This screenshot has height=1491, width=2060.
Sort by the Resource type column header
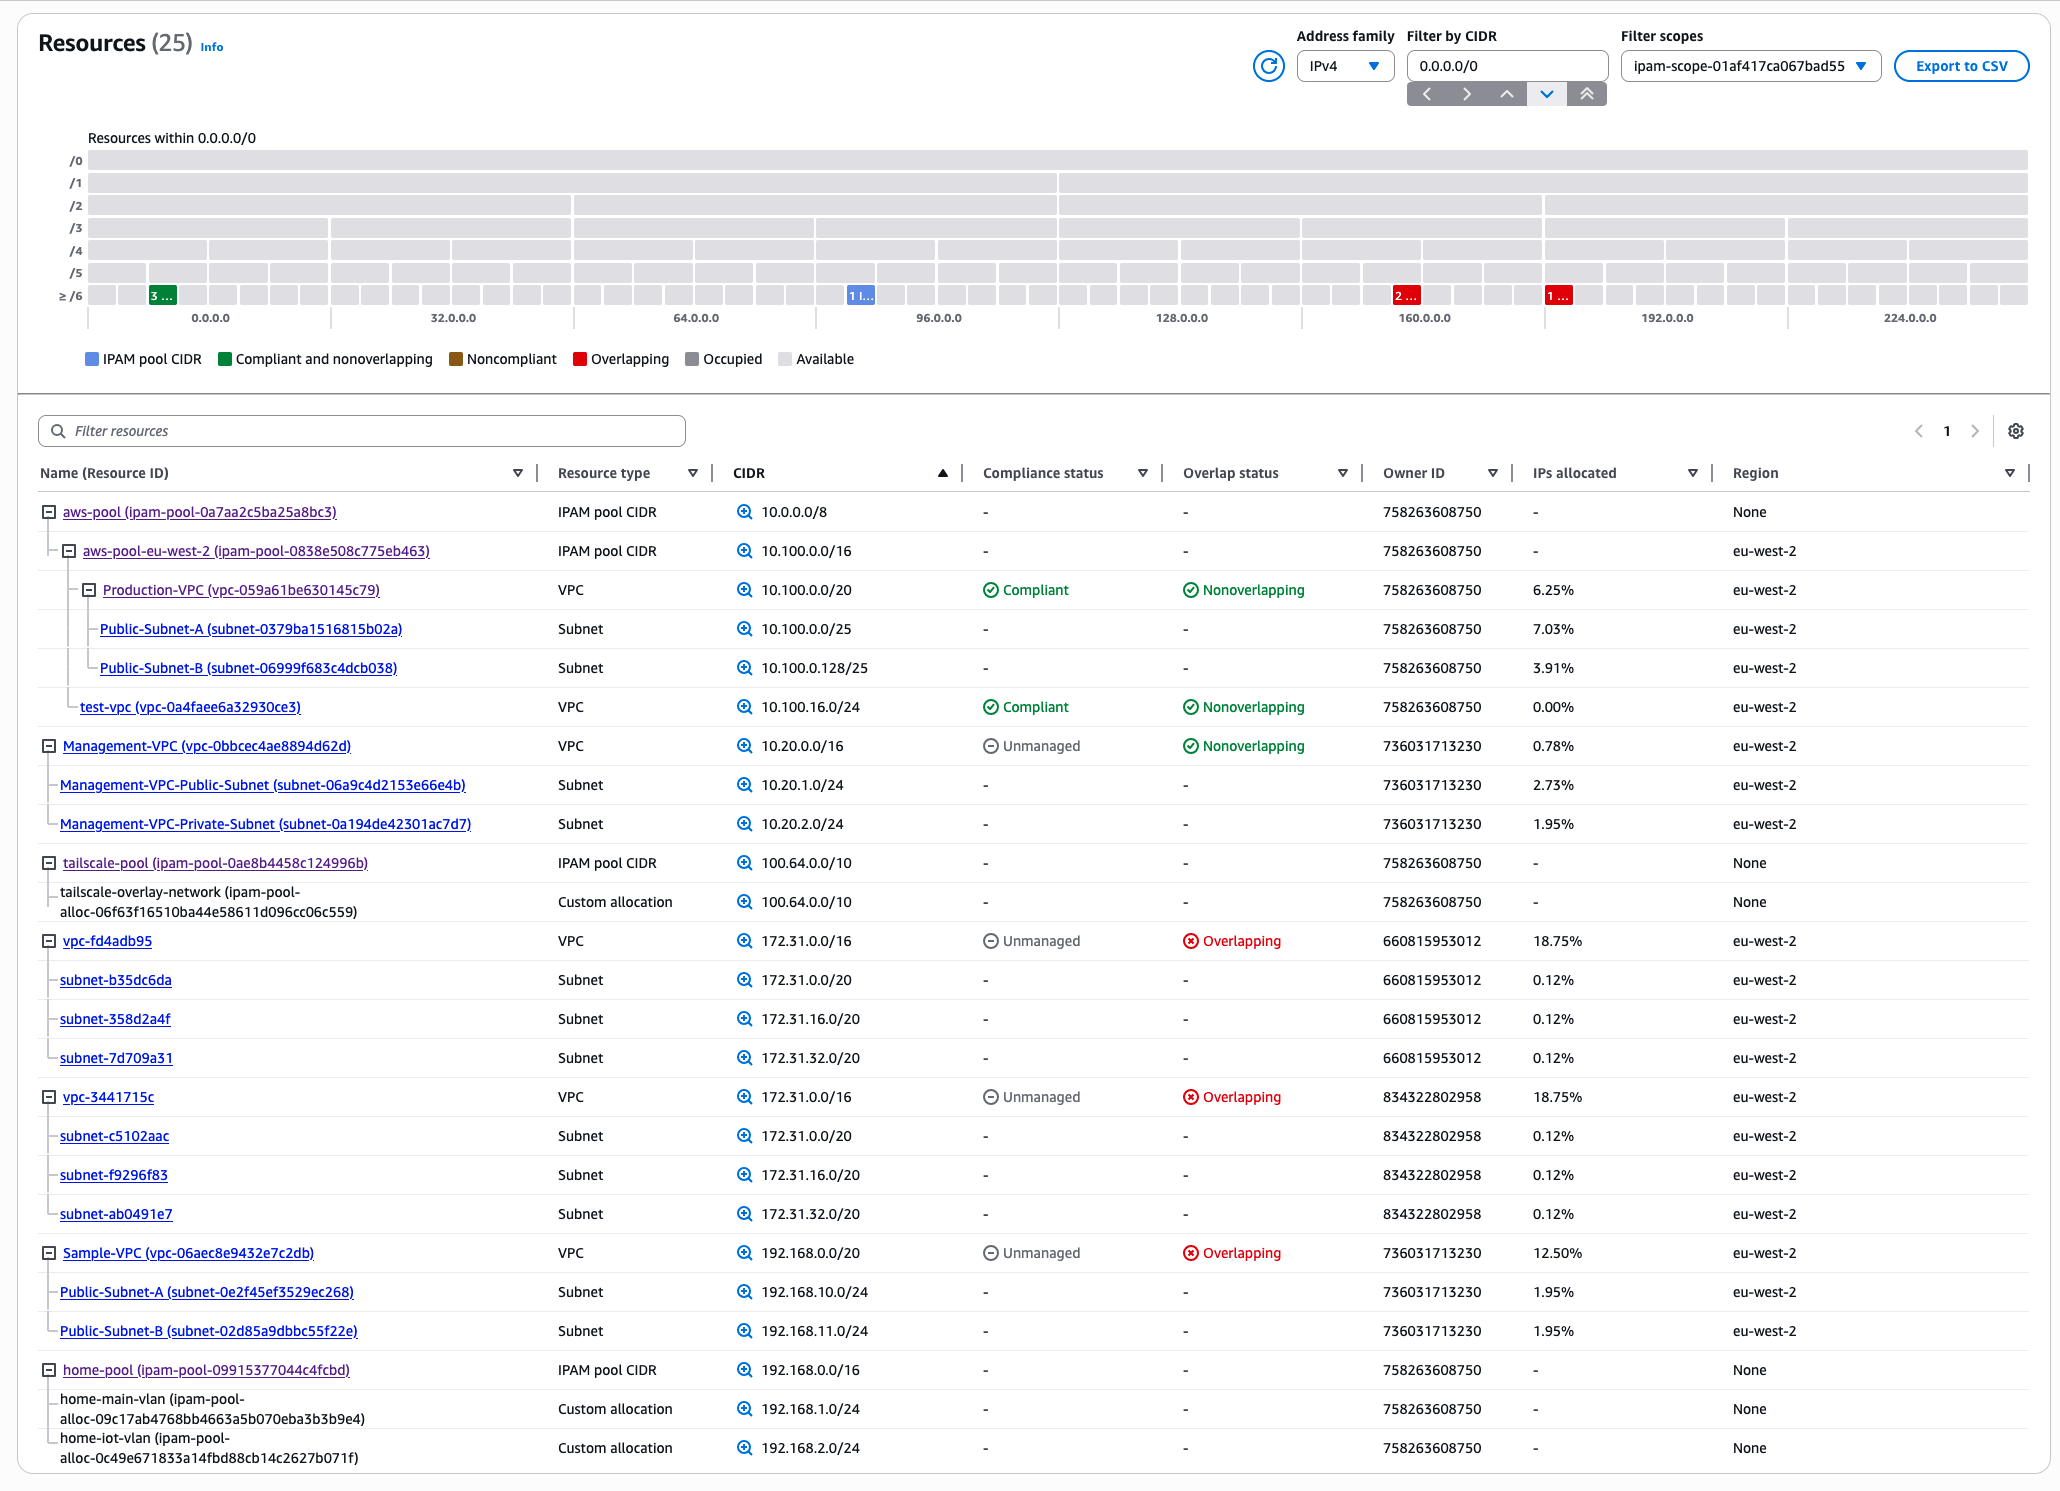[x=604, y=473]
